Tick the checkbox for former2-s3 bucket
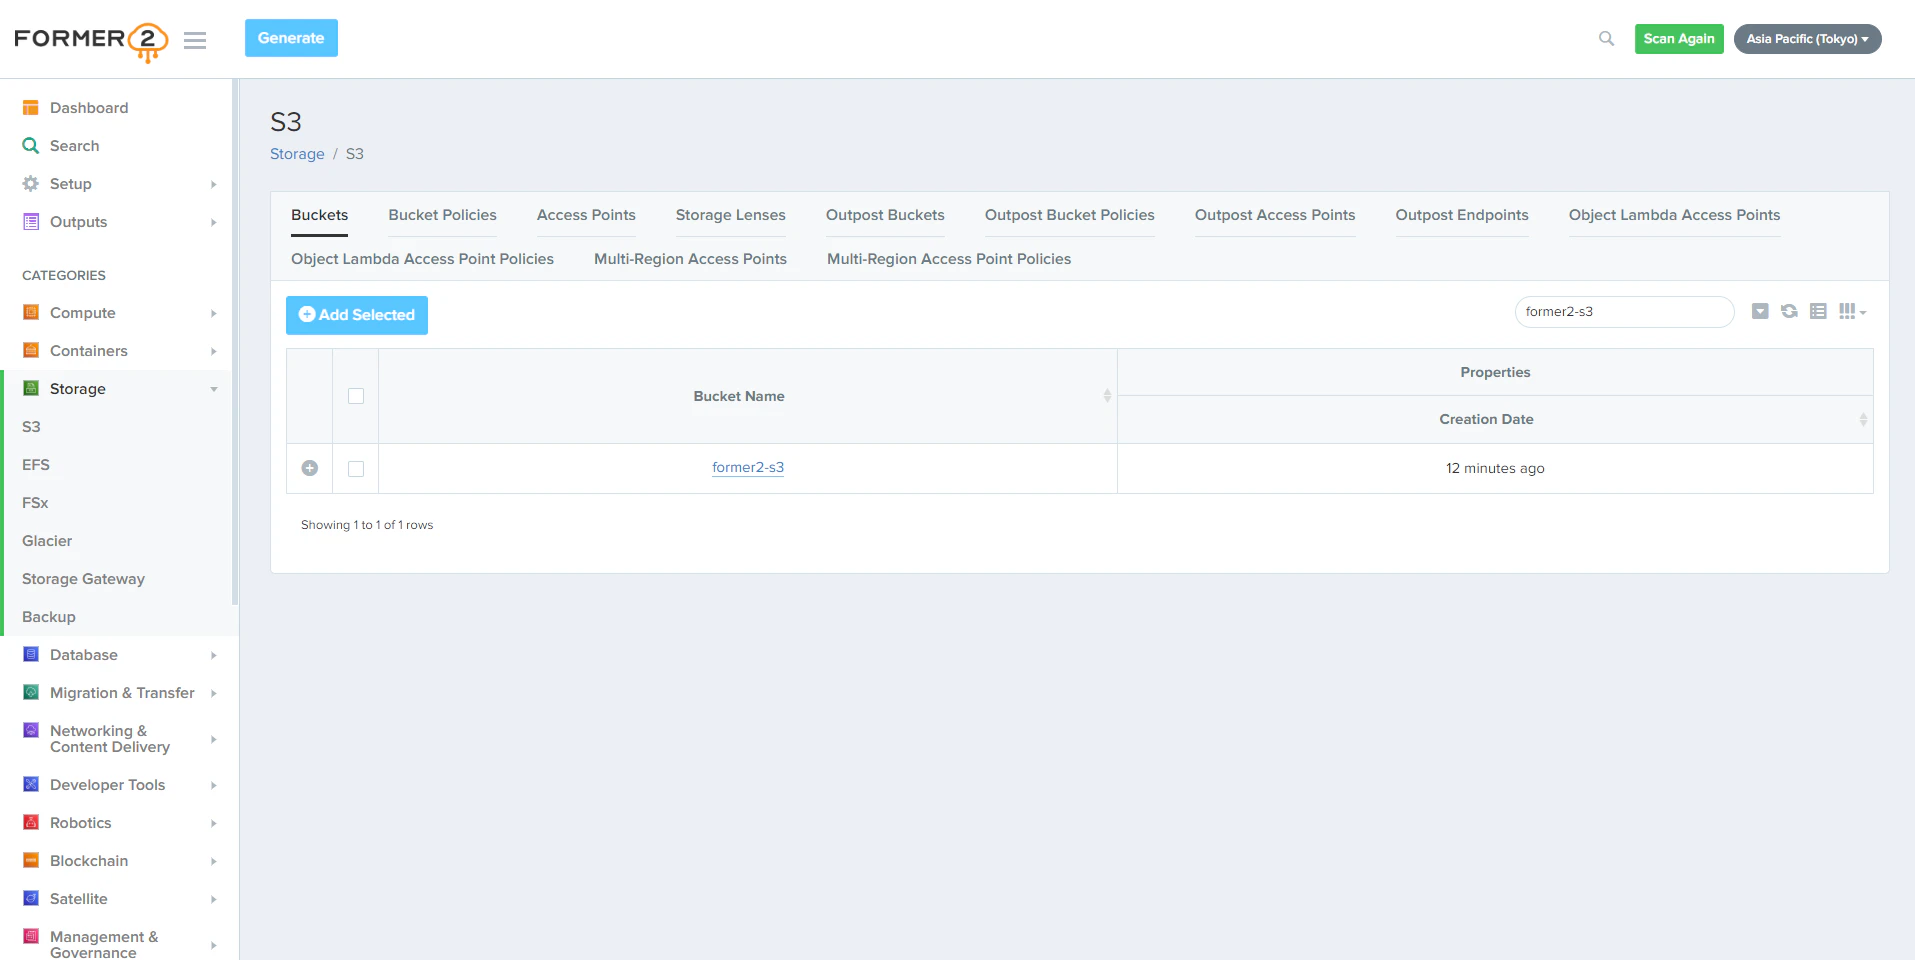This screenshot has height=960, width=1915. click(356, 469)
